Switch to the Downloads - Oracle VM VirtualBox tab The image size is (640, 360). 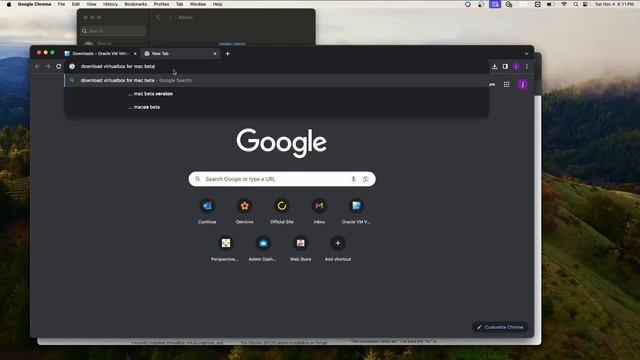click(x=100, y=53)
